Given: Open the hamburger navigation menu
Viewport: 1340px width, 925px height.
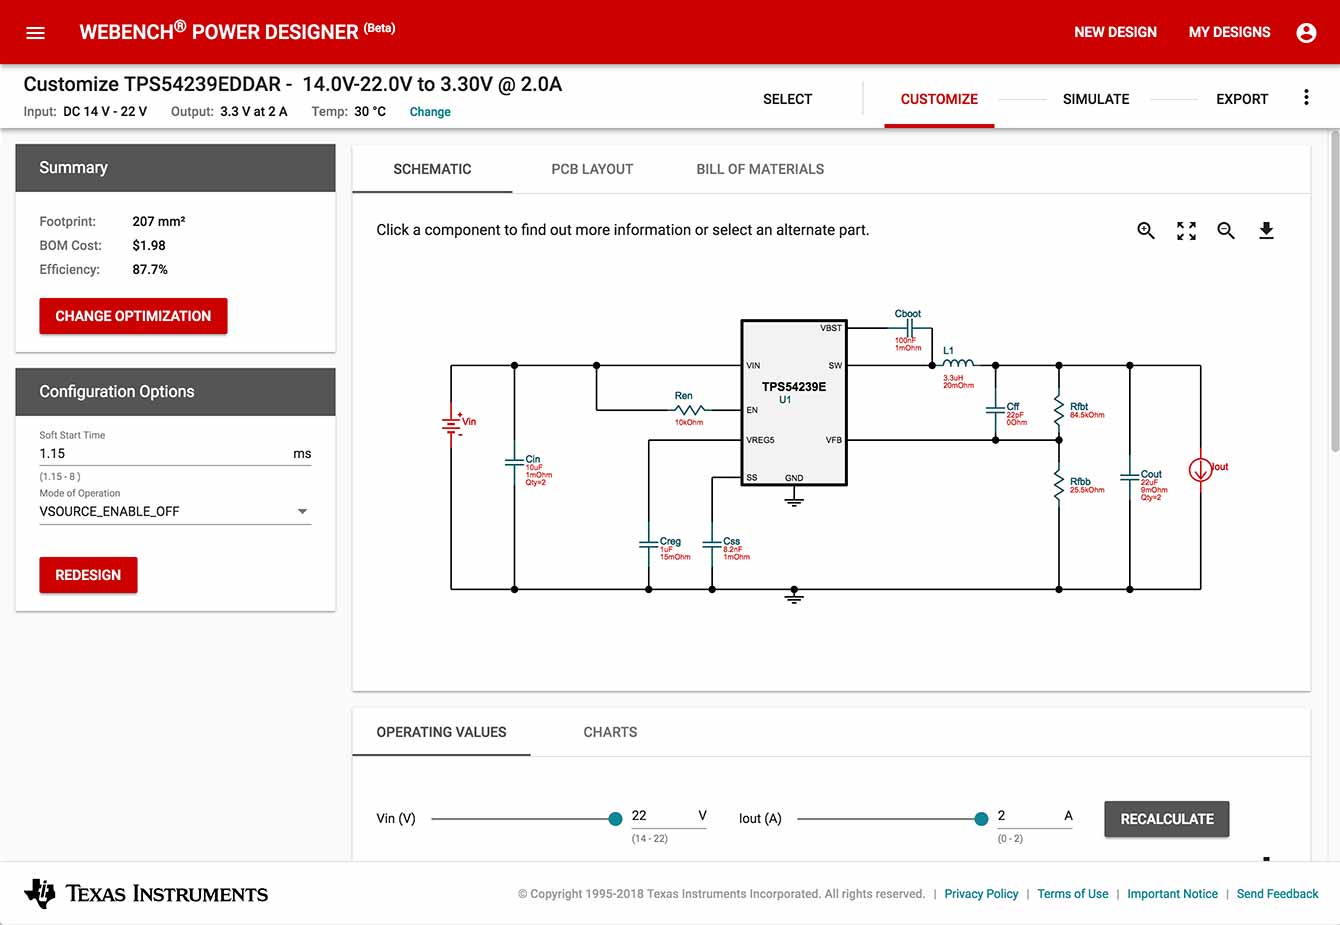Looking at the screenshot, I should click(x=35, y=33).
